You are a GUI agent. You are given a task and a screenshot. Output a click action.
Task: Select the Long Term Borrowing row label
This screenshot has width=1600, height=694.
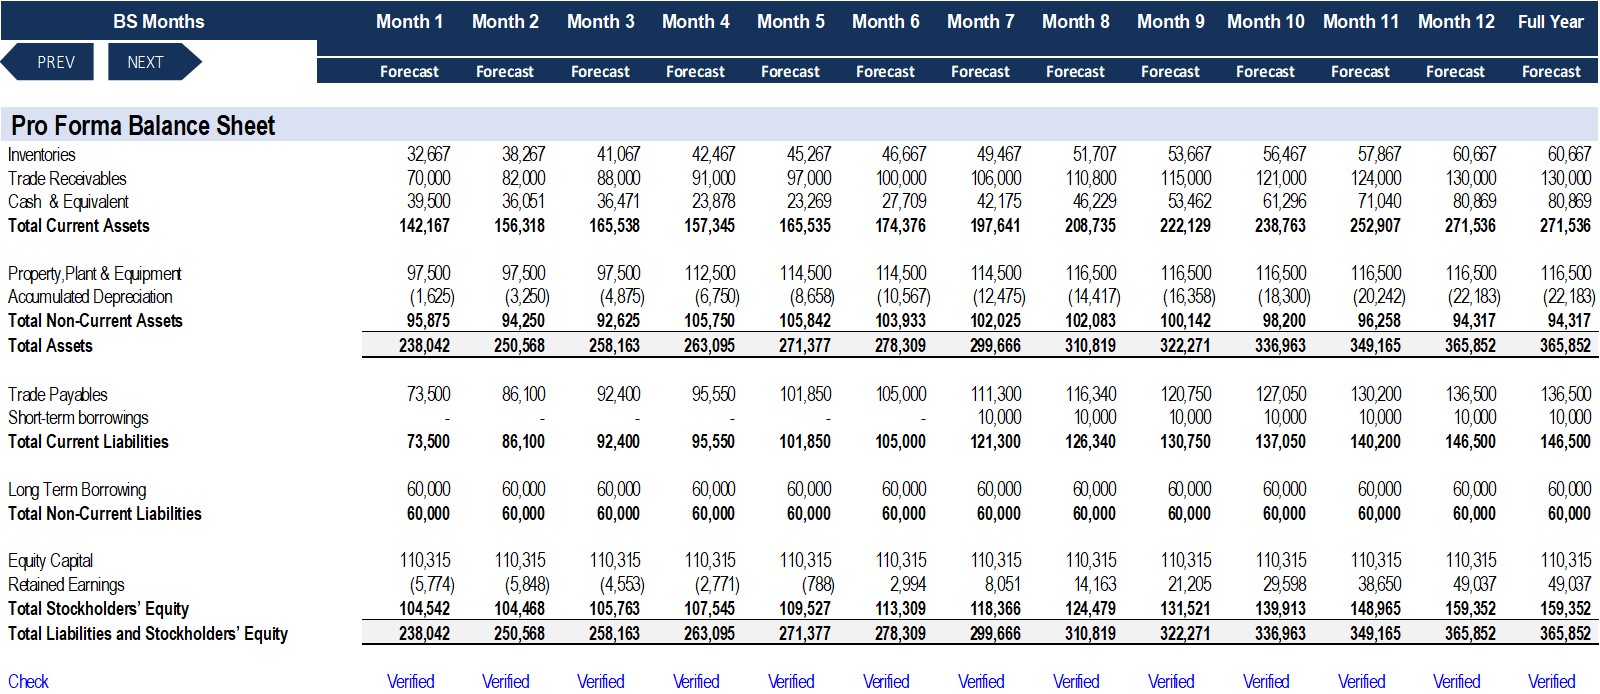pos(77,489)
